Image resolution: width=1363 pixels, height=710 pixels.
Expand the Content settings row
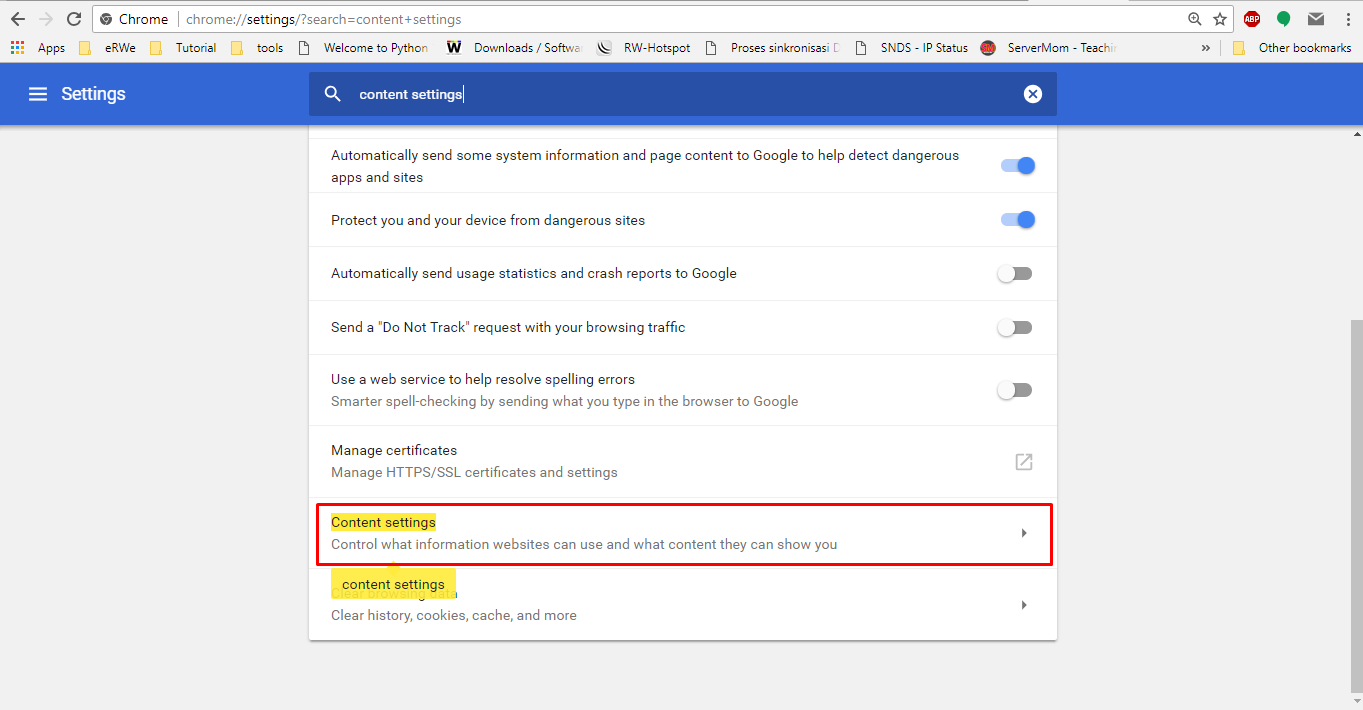pyautogui.click(x=1023, y=533)
